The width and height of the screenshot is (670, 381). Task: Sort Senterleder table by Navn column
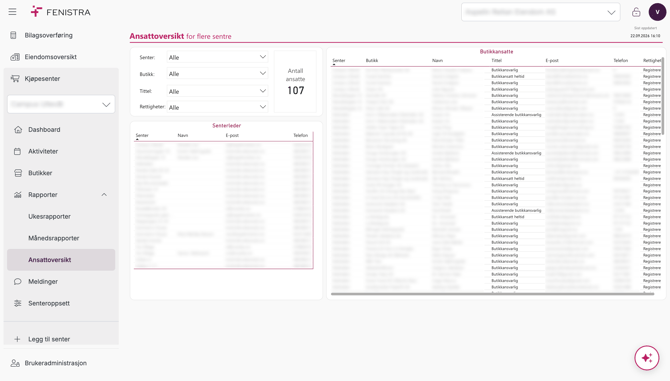(182, 135)
